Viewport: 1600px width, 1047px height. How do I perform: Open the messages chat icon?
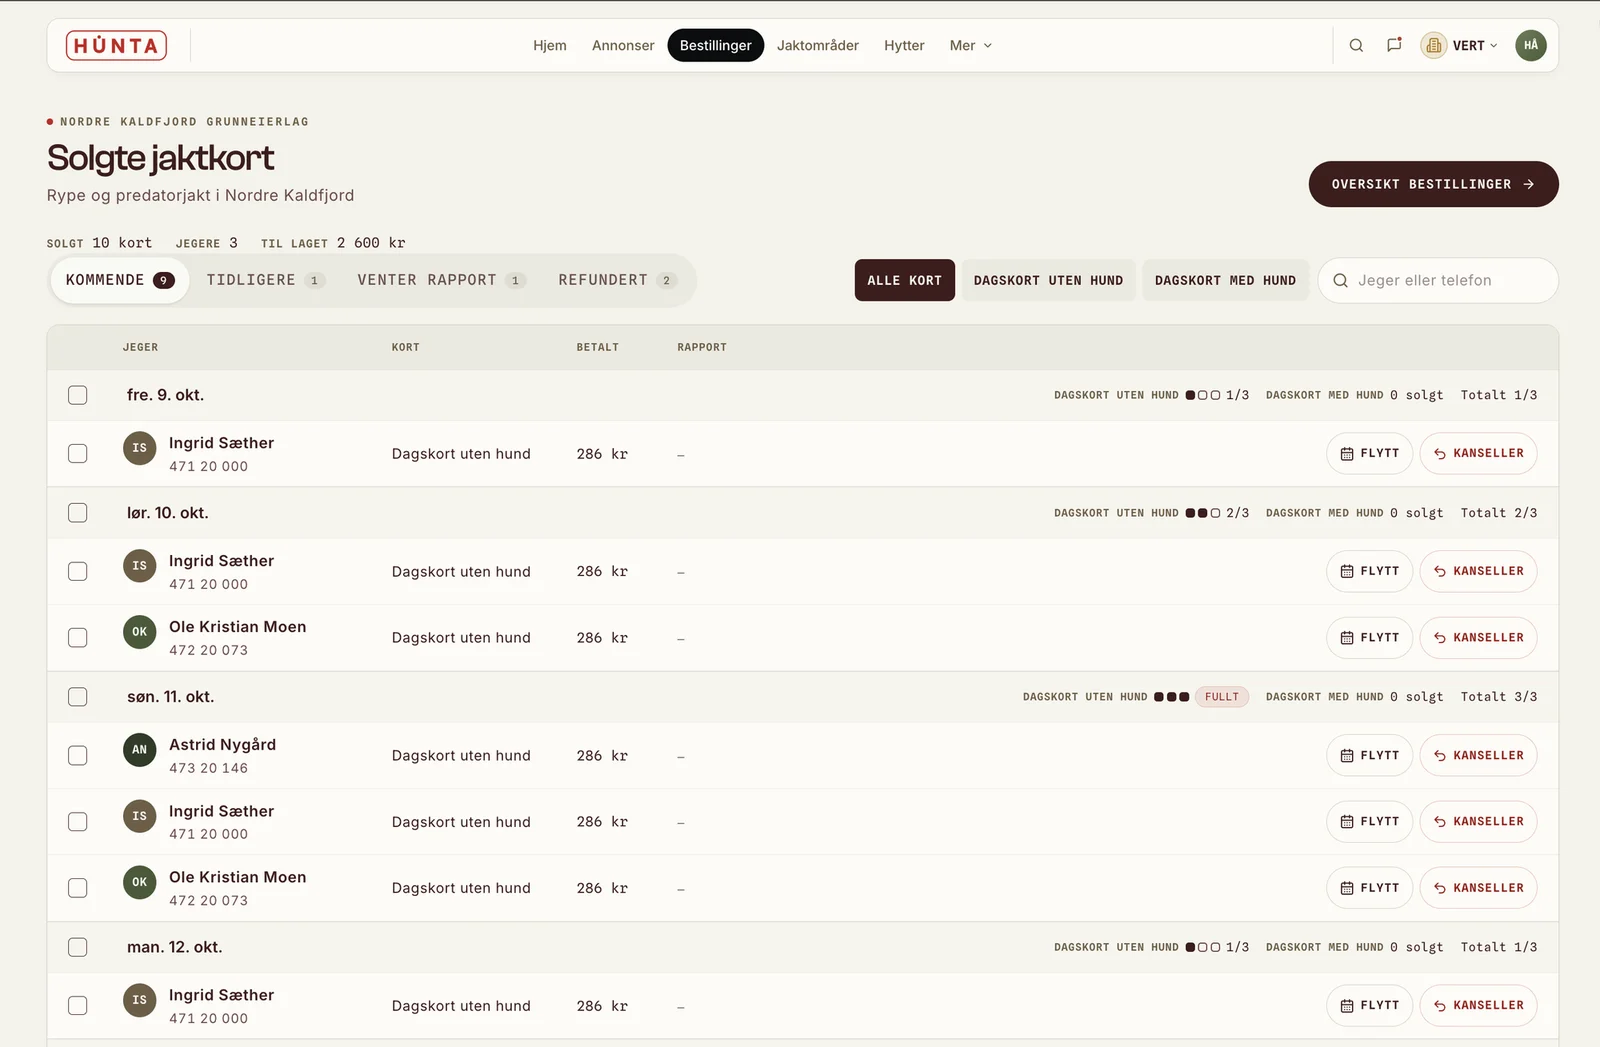[x=1394, y=45]
